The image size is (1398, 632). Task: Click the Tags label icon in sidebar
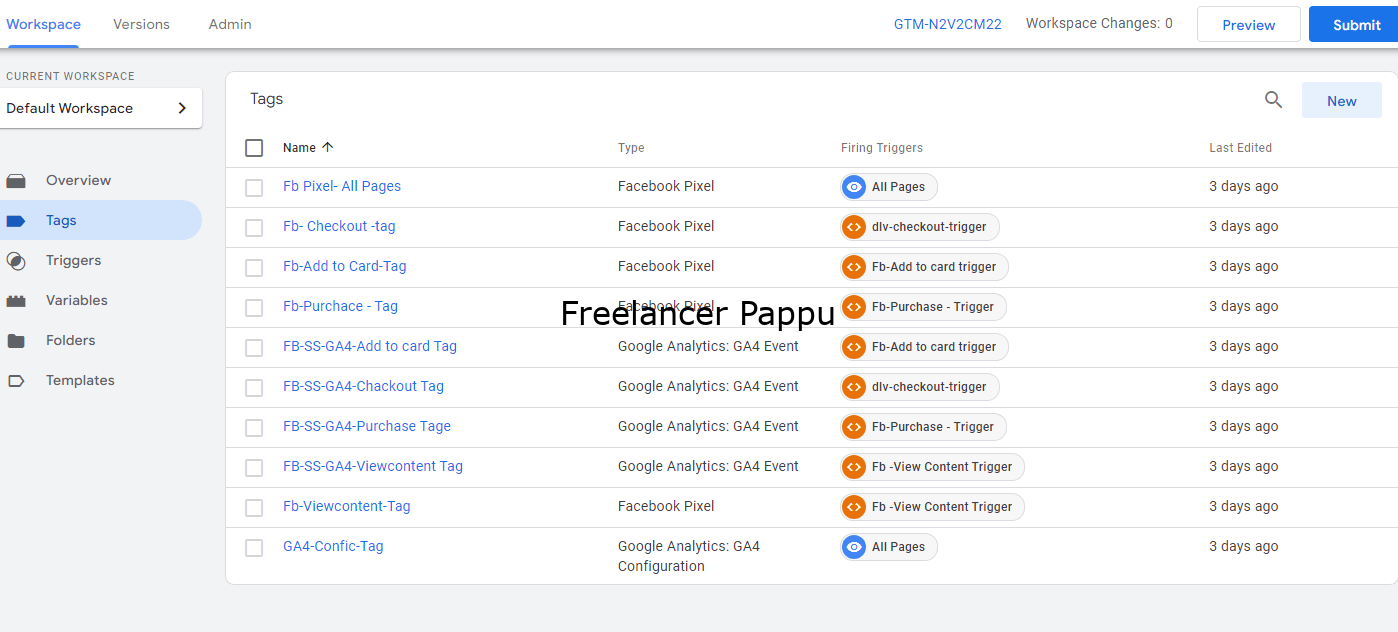[16, 221]
